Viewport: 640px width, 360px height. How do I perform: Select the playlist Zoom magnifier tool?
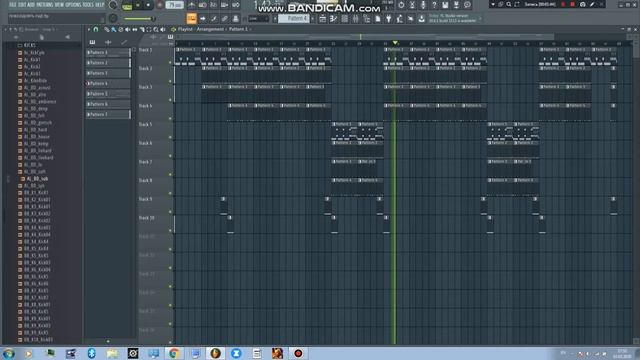pos(156,29)
